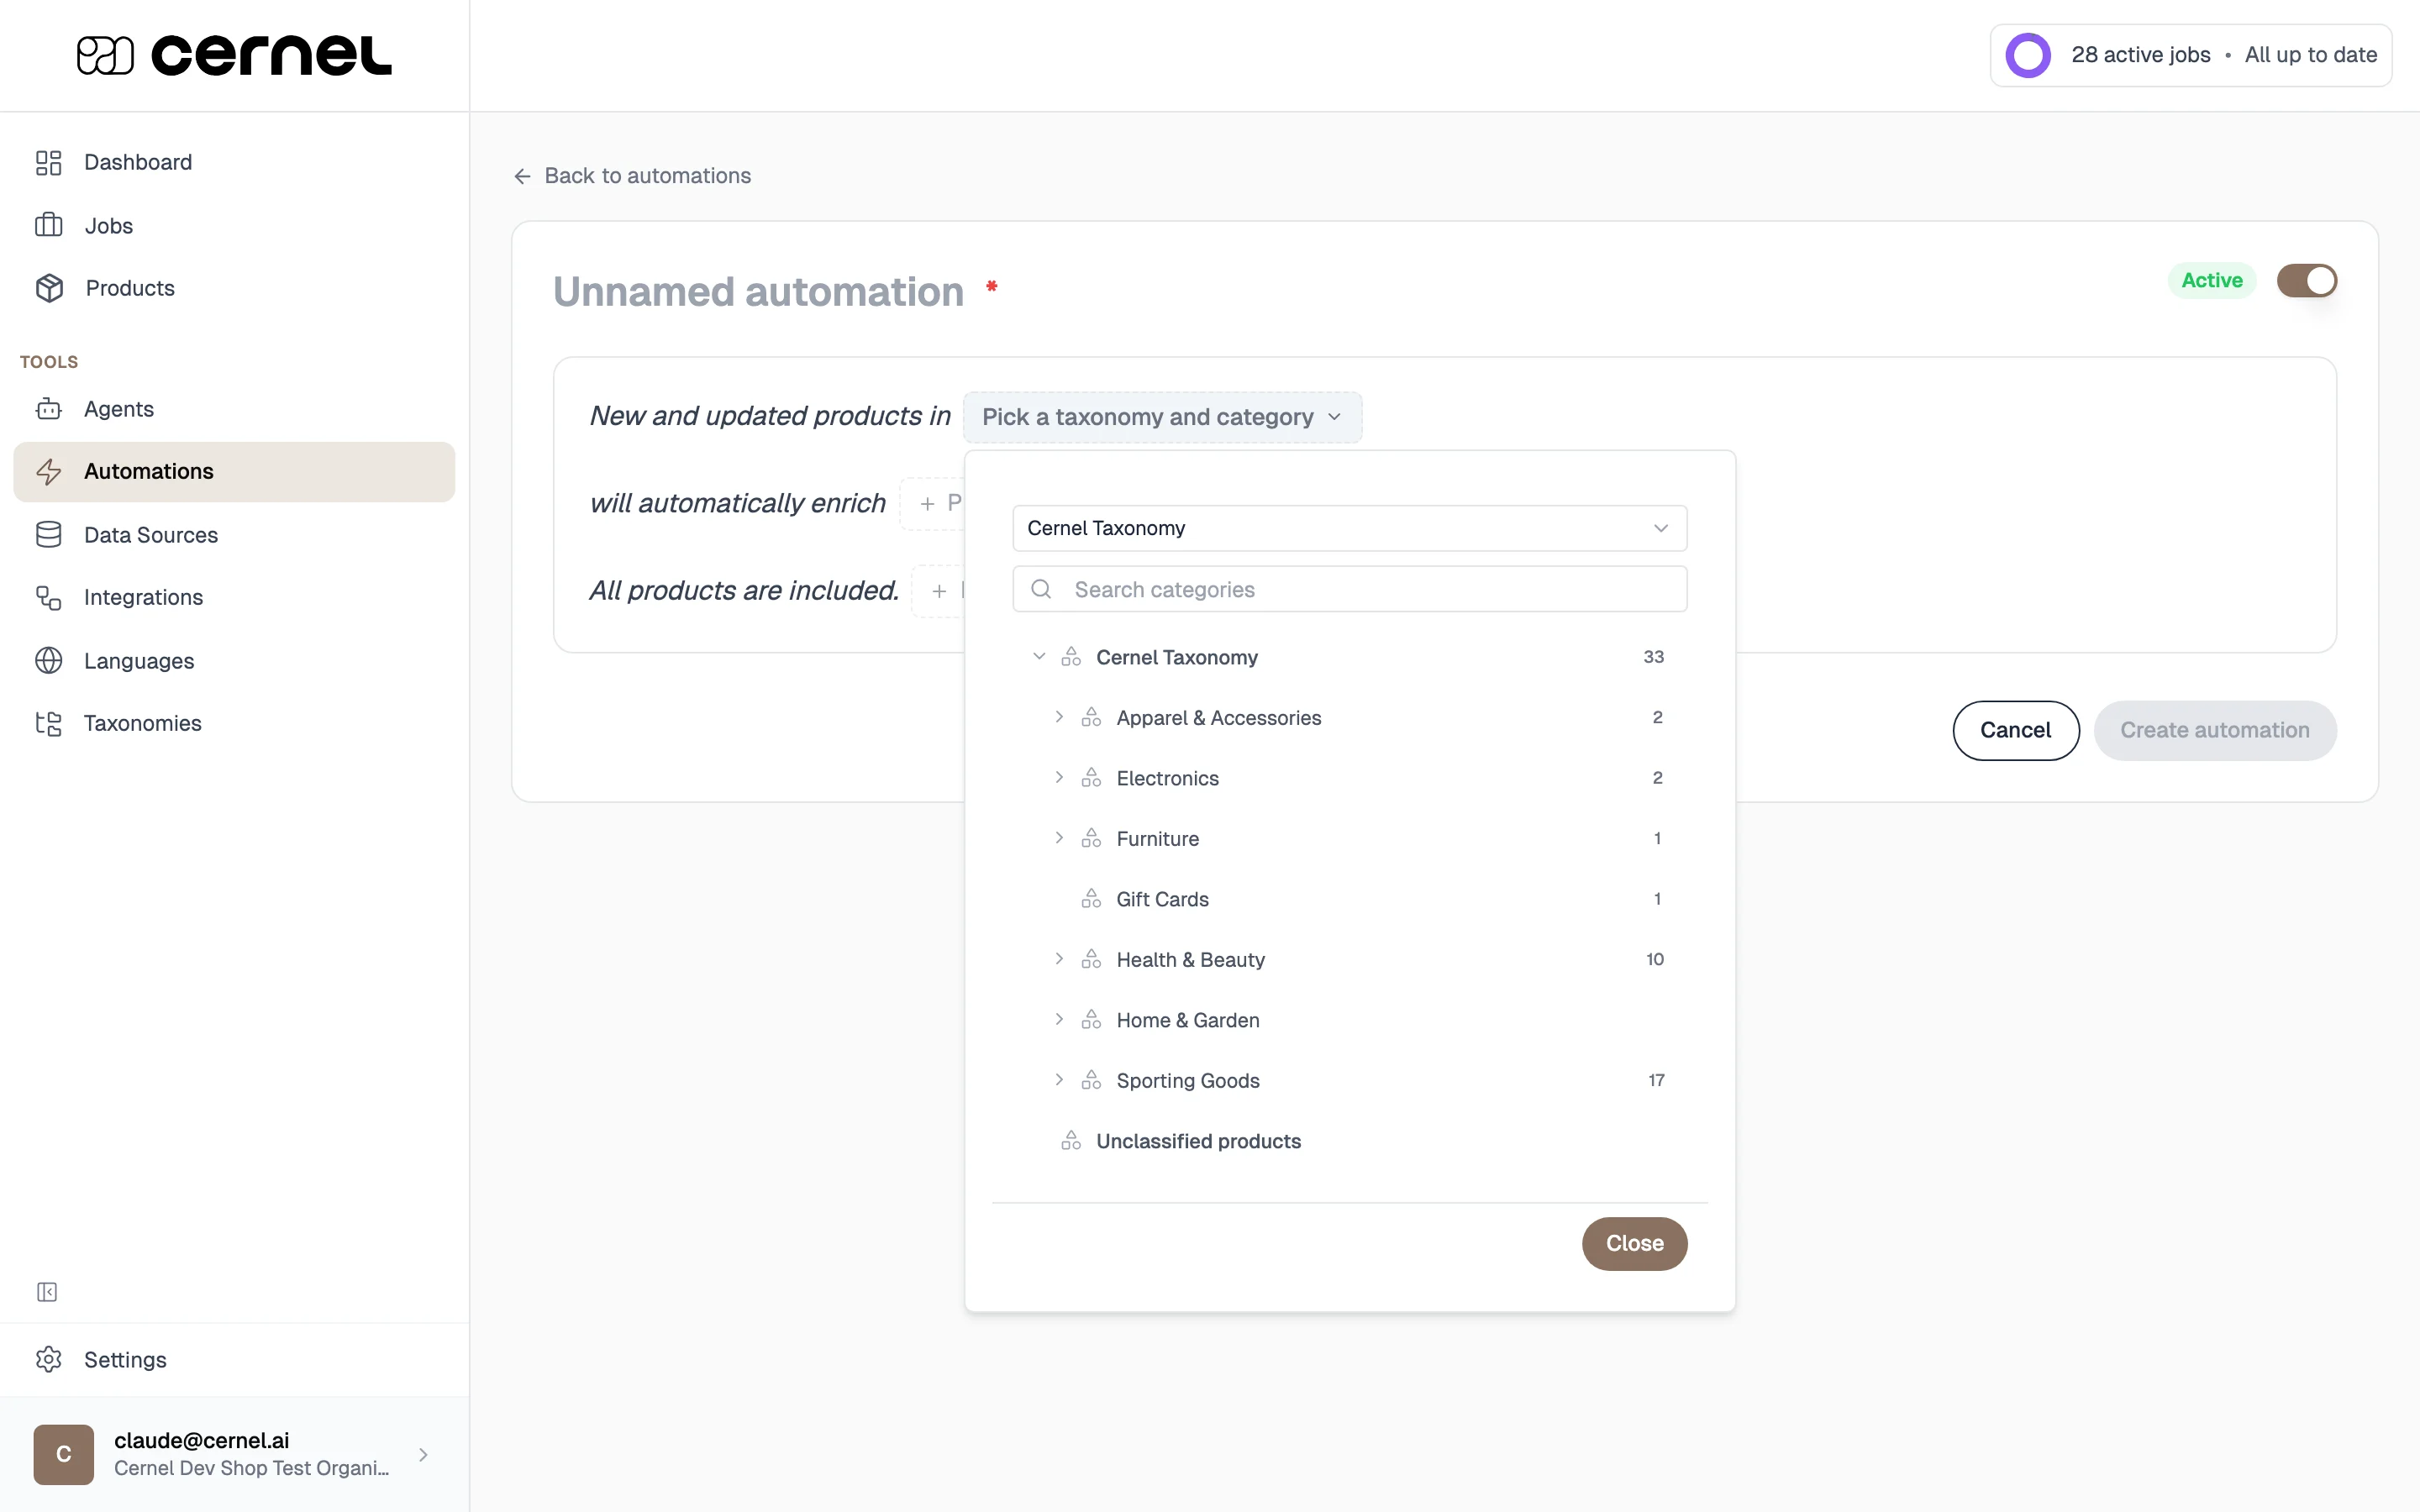The height and width of the screenshot is (1512, 2420).
Task: Click the 28 active jobs status
Action: 2140,55
